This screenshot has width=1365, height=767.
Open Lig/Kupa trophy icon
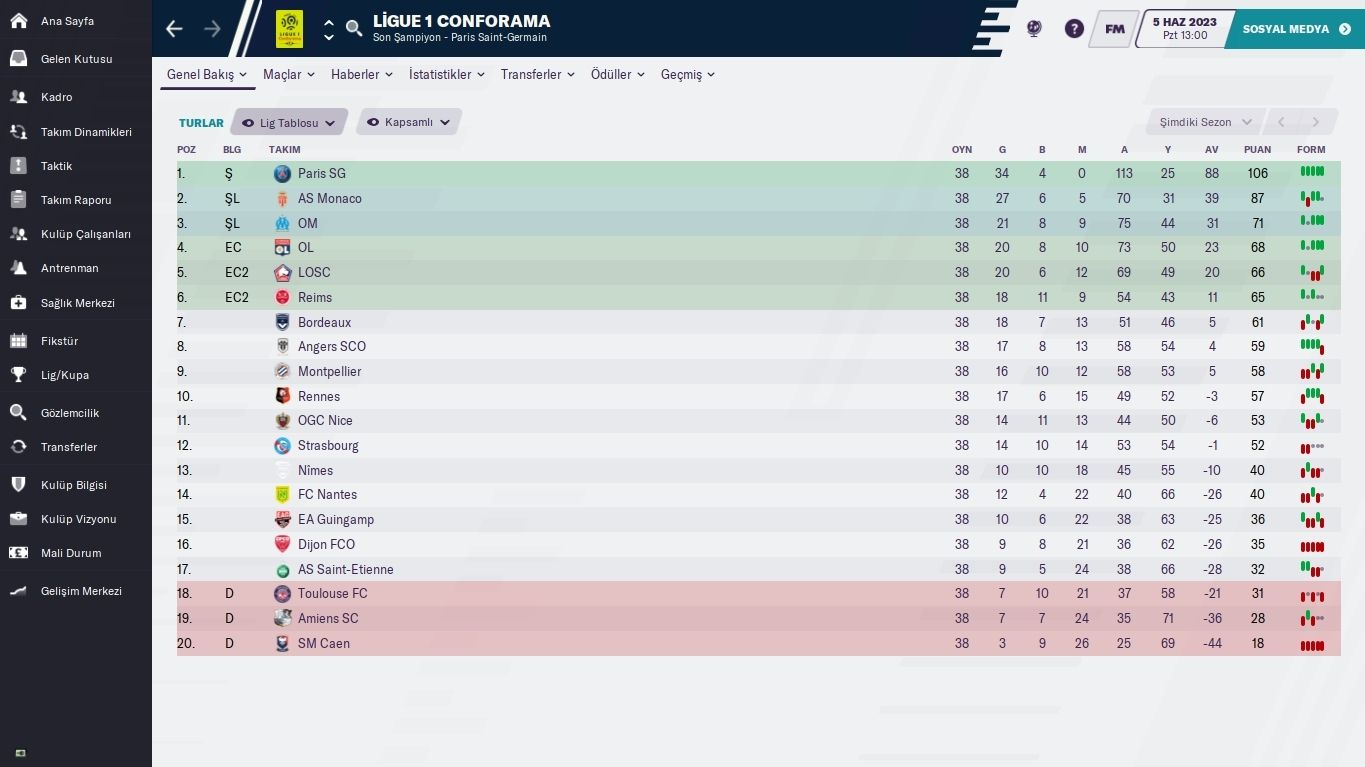(x=18, y=375)
